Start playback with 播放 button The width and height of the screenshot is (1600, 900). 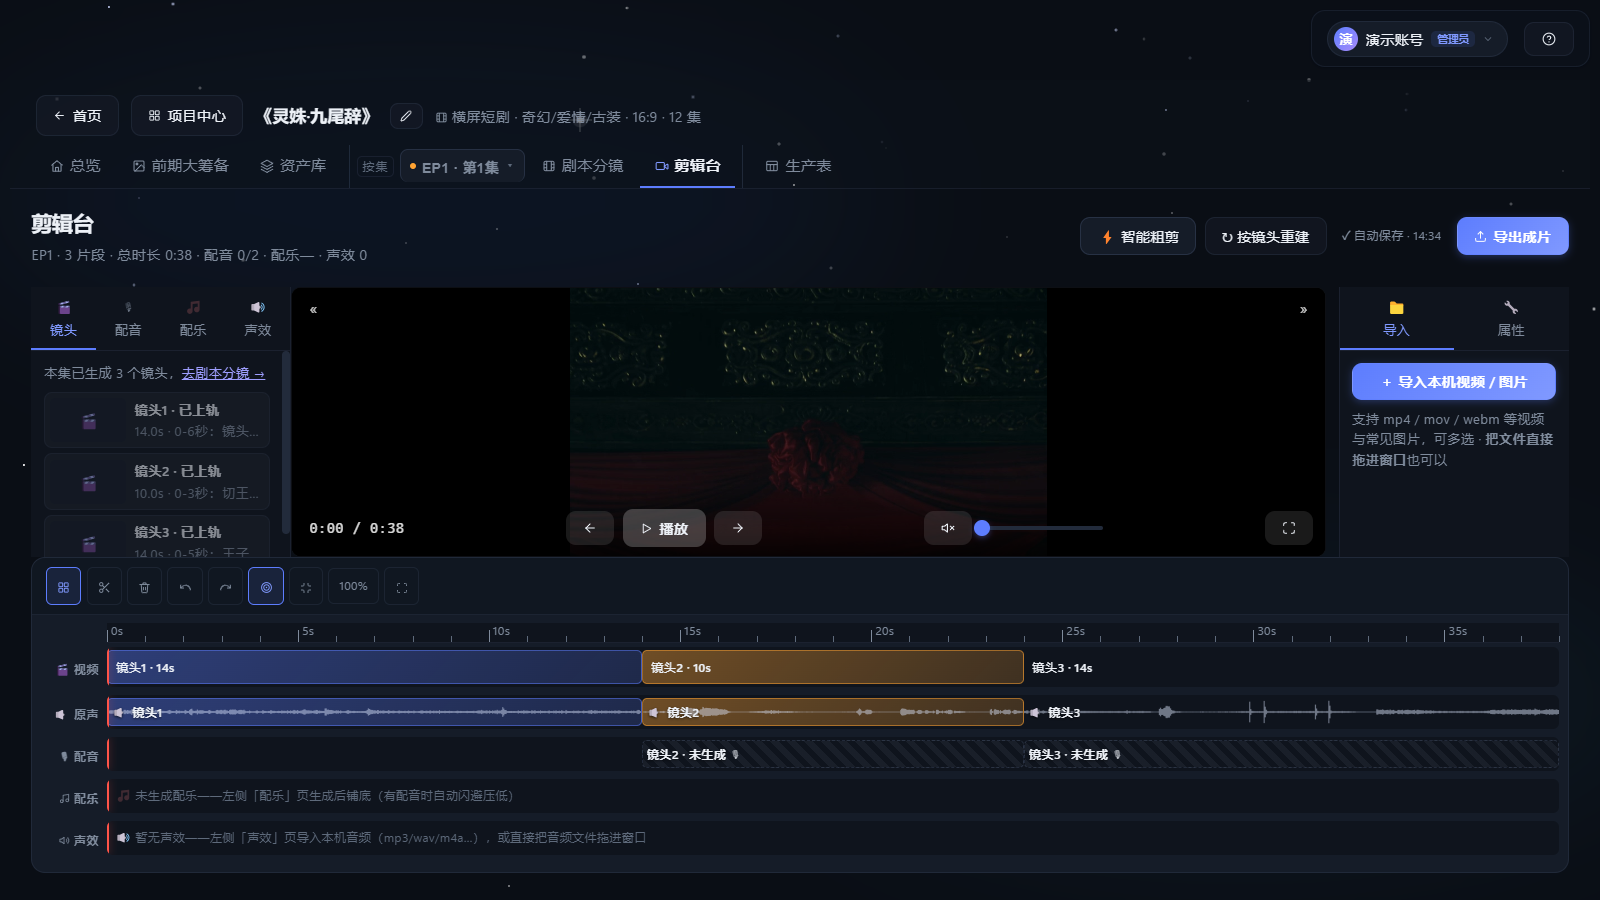[x=664, y=528]
